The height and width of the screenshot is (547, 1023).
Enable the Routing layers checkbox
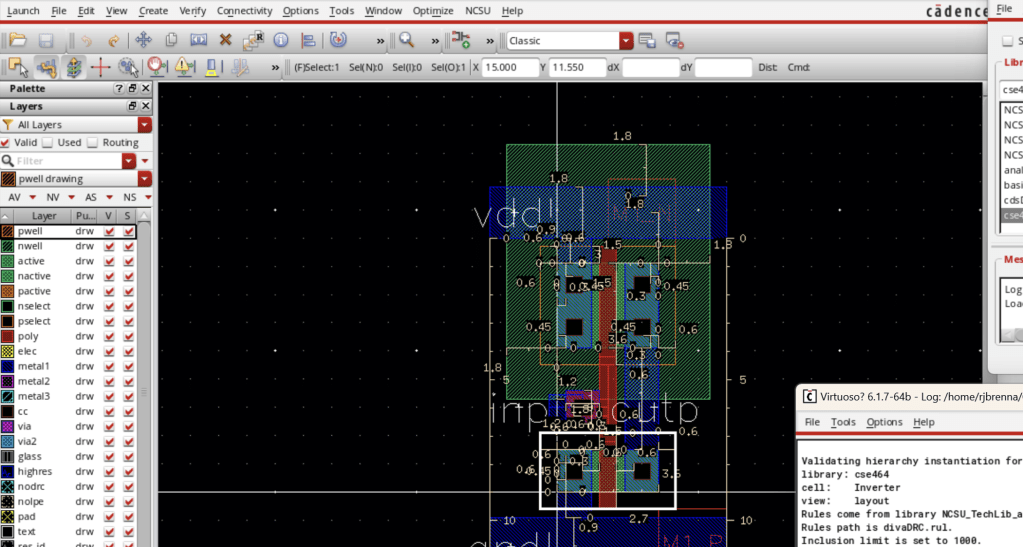93,143
